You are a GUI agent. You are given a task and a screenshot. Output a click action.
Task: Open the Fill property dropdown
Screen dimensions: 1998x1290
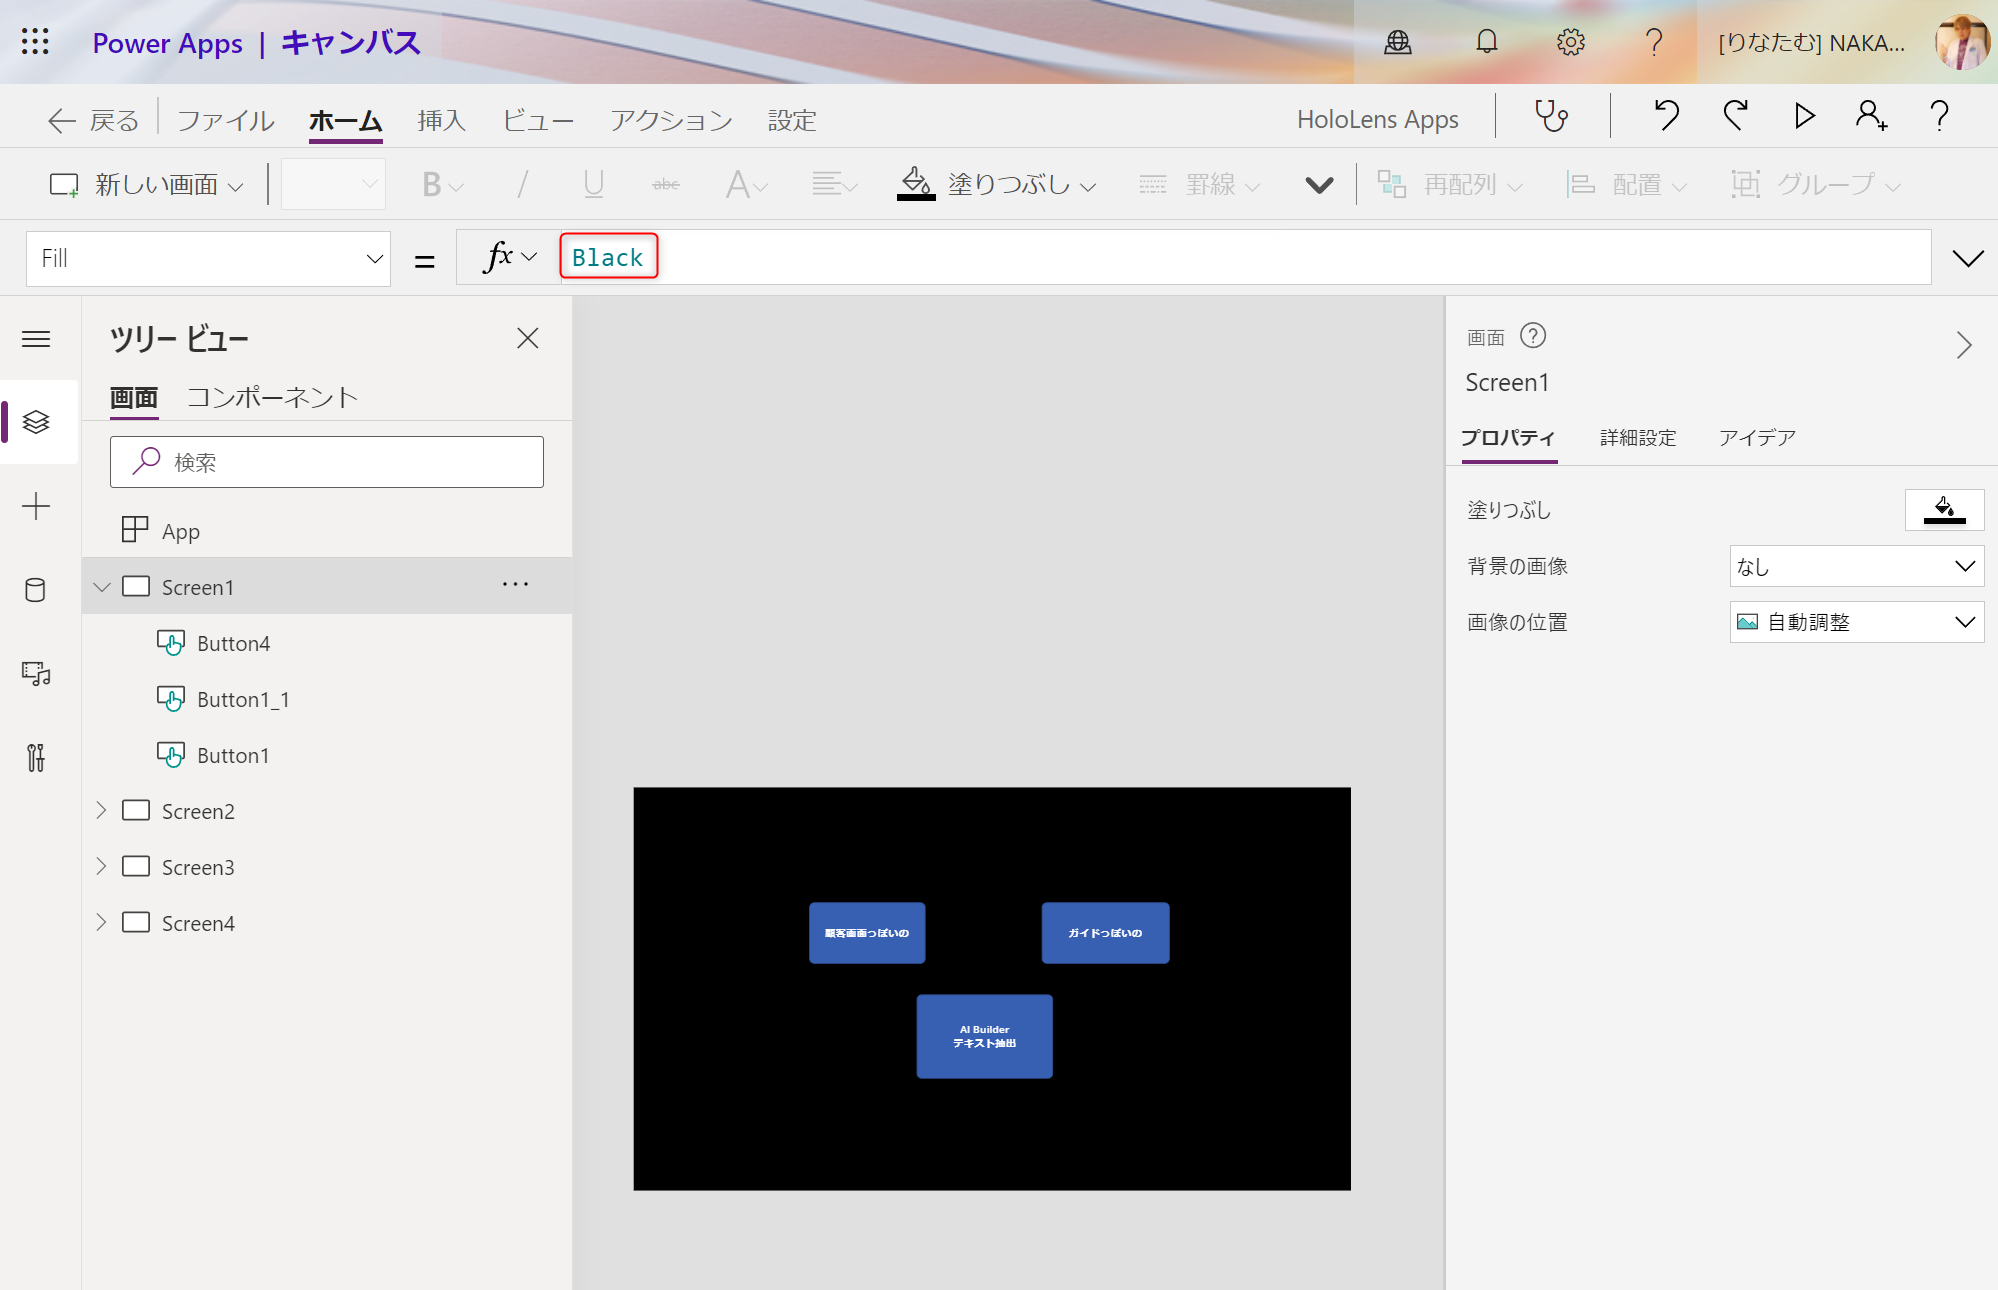[x=208, y=259]
